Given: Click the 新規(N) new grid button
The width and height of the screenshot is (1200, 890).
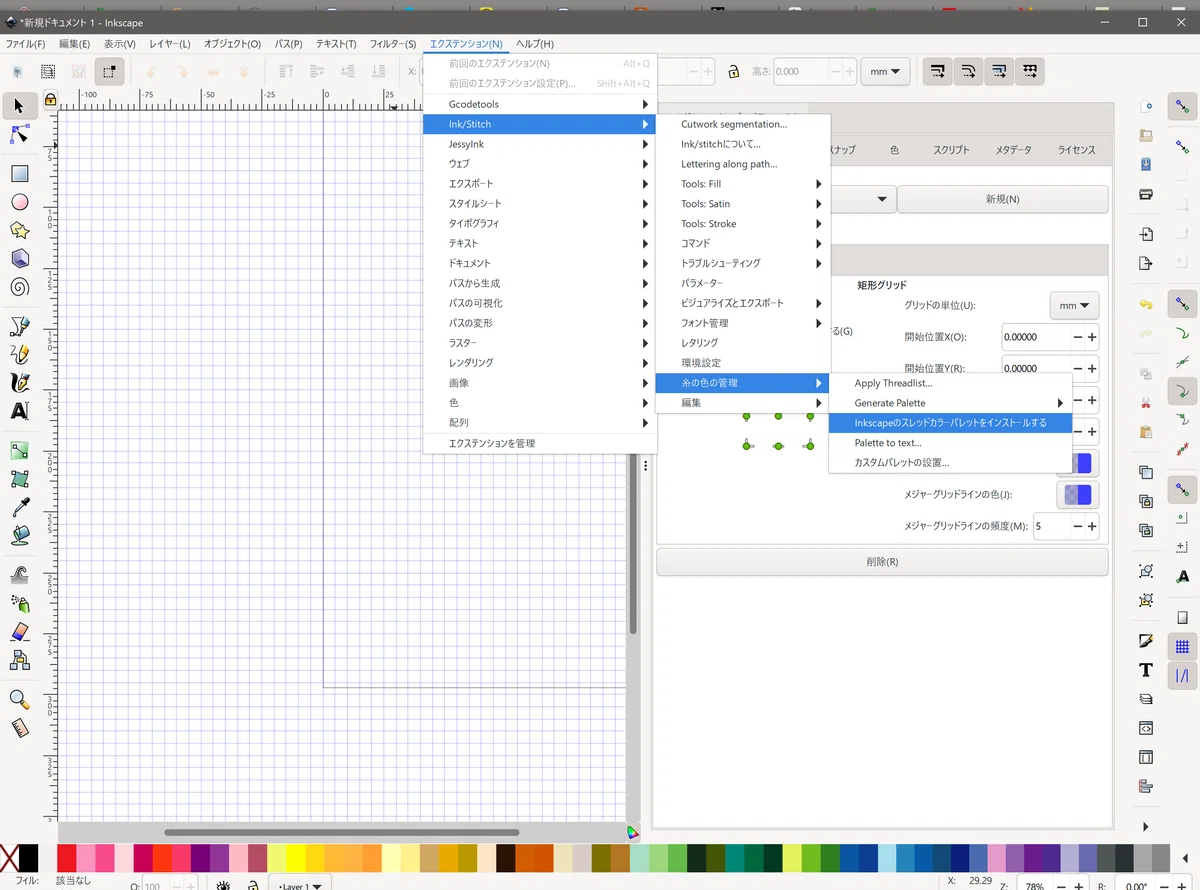Looking at the screenshot, I should [1002, 199].
